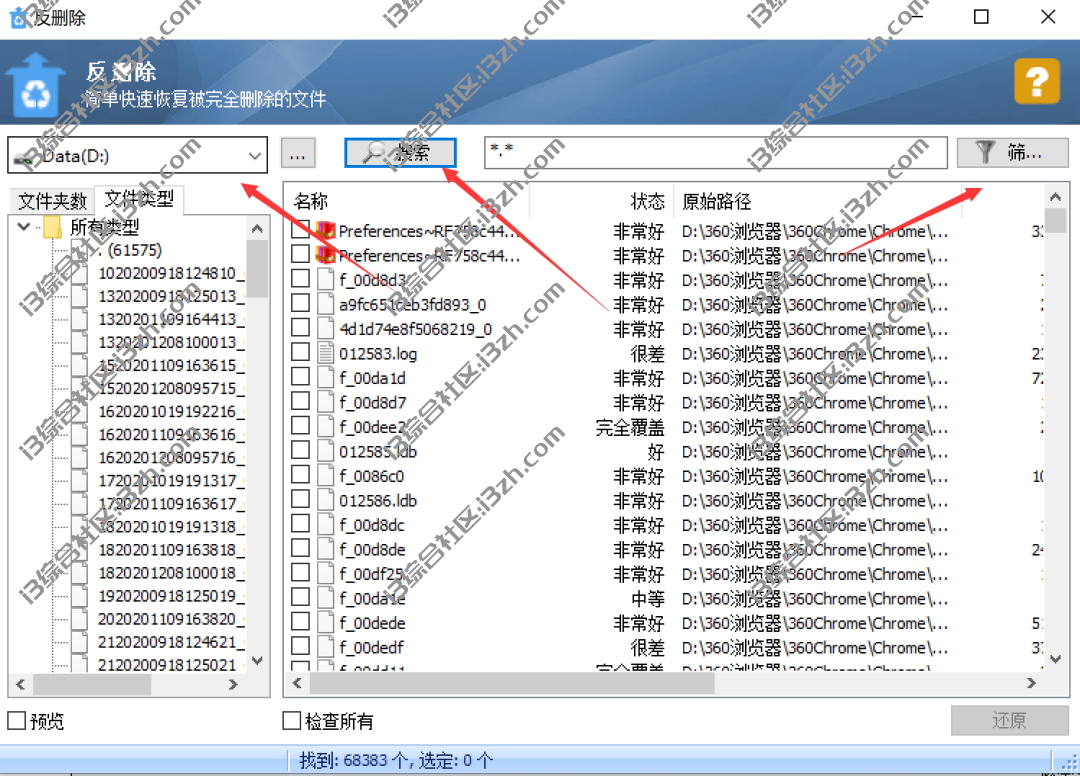The width and height of the screenshot is (1080, 776).
Task: Click the 012583.log document icon
Action: click(325, 353)
